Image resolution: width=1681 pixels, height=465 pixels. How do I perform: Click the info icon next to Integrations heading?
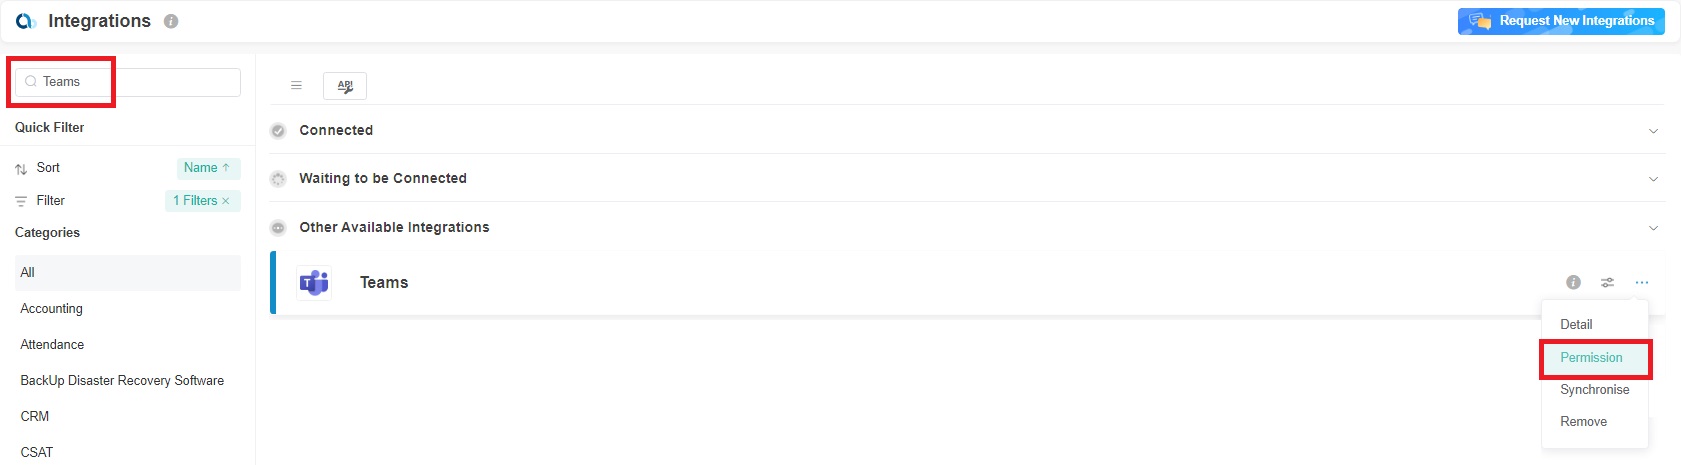tap(171, 21)
